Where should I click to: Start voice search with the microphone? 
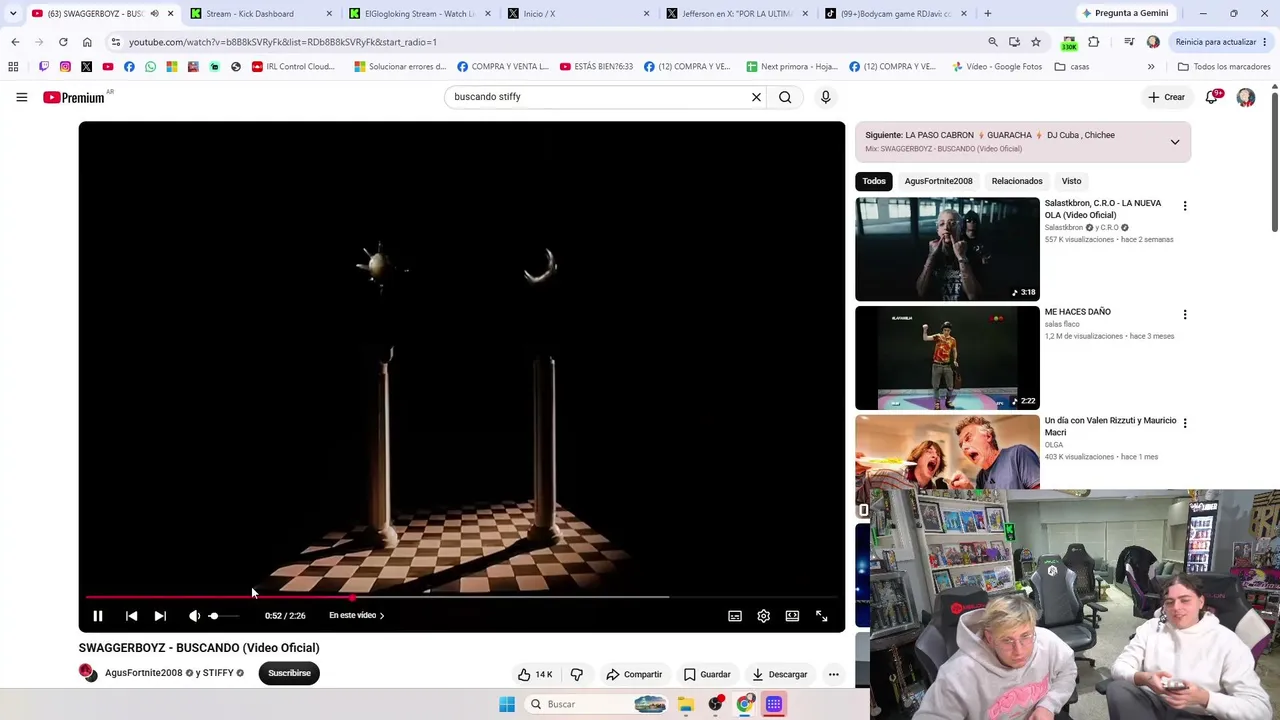coord(825,97)
